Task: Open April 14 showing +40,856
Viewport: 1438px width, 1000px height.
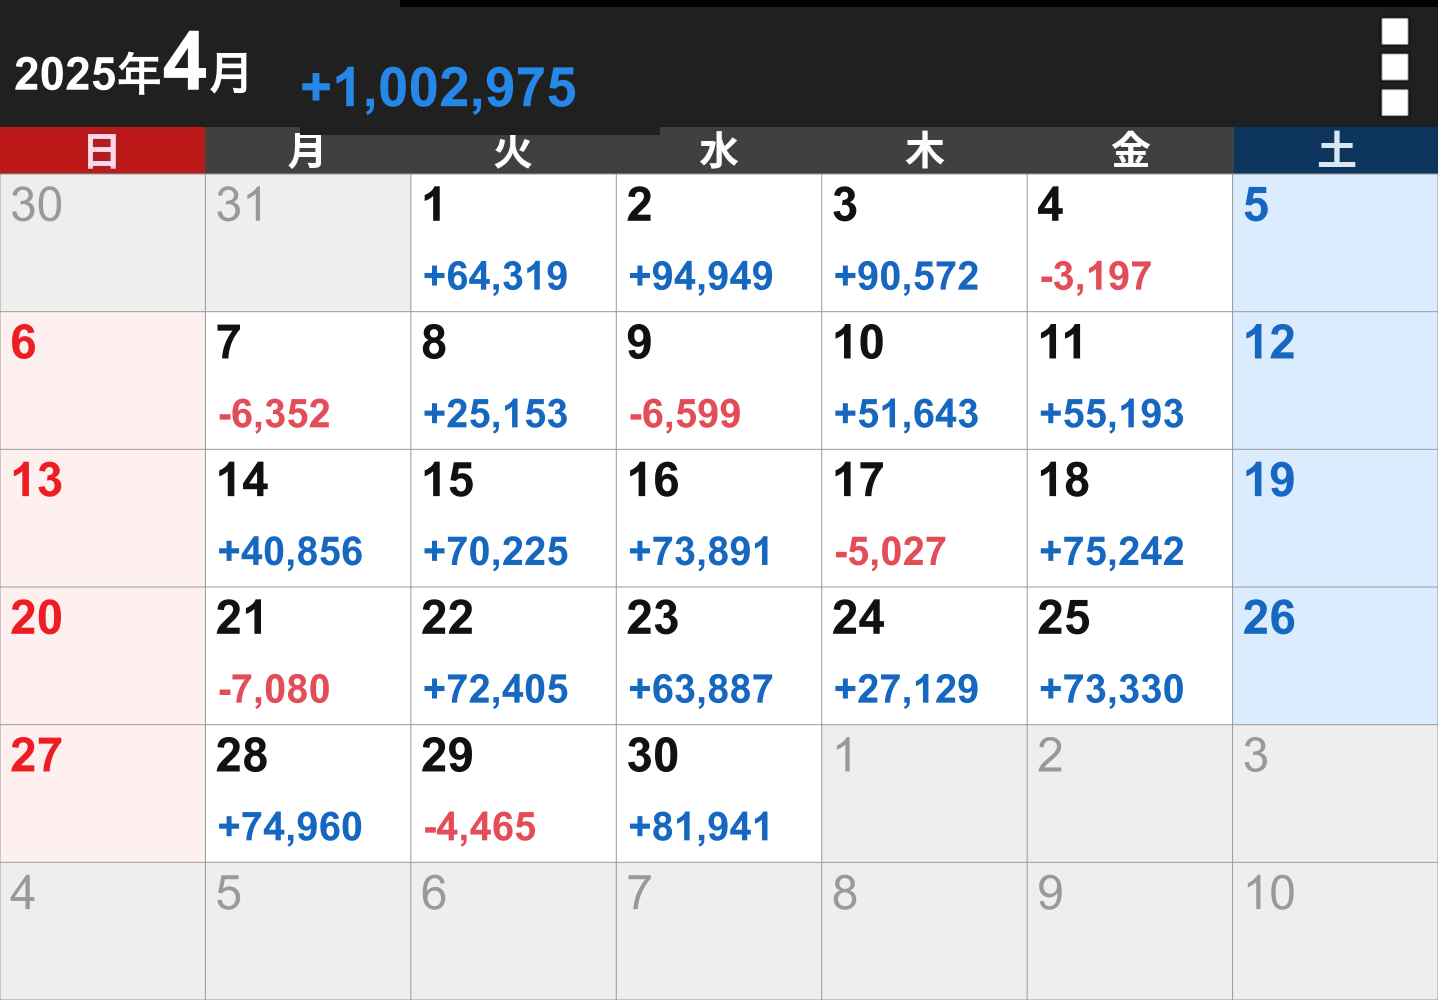Action: tap(308, 518)
